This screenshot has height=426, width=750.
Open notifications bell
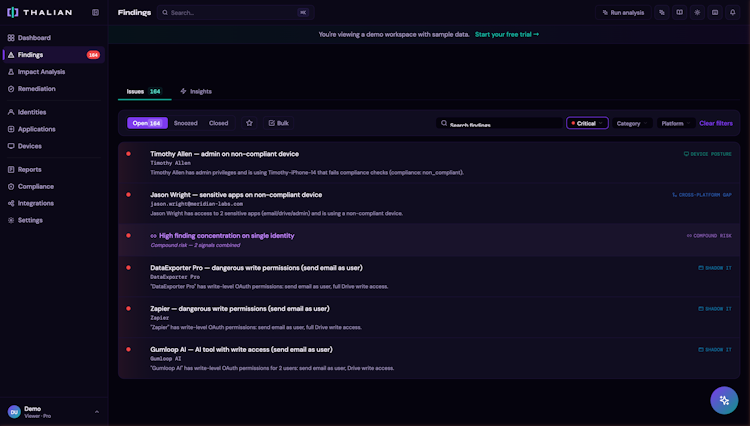[x=733, y=12]
